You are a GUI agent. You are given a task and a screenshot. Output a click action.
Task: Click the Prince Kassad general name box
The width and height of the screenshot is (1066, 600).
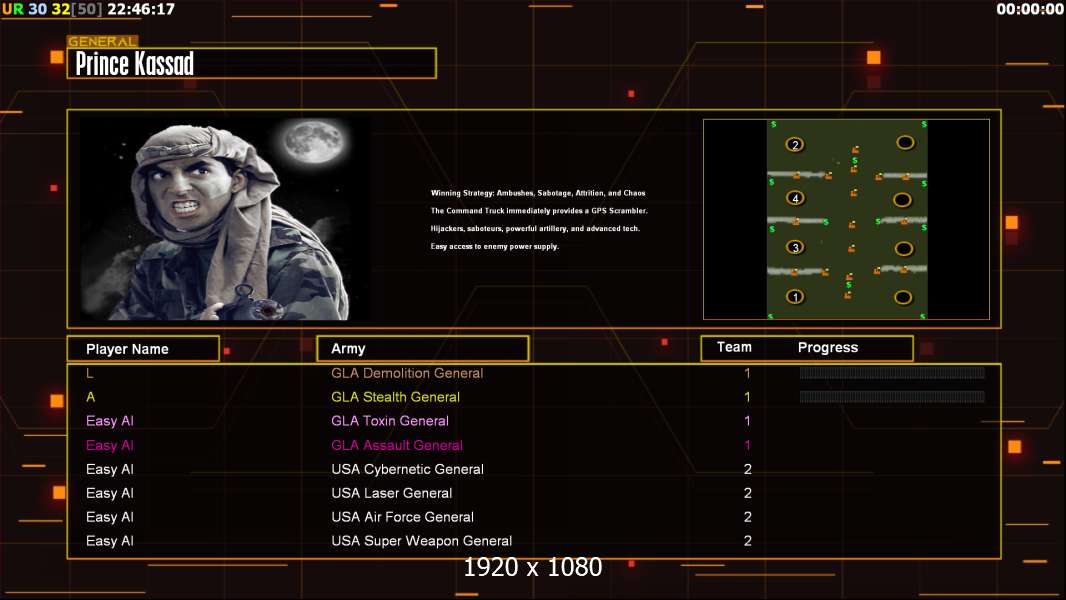point(252,63)
